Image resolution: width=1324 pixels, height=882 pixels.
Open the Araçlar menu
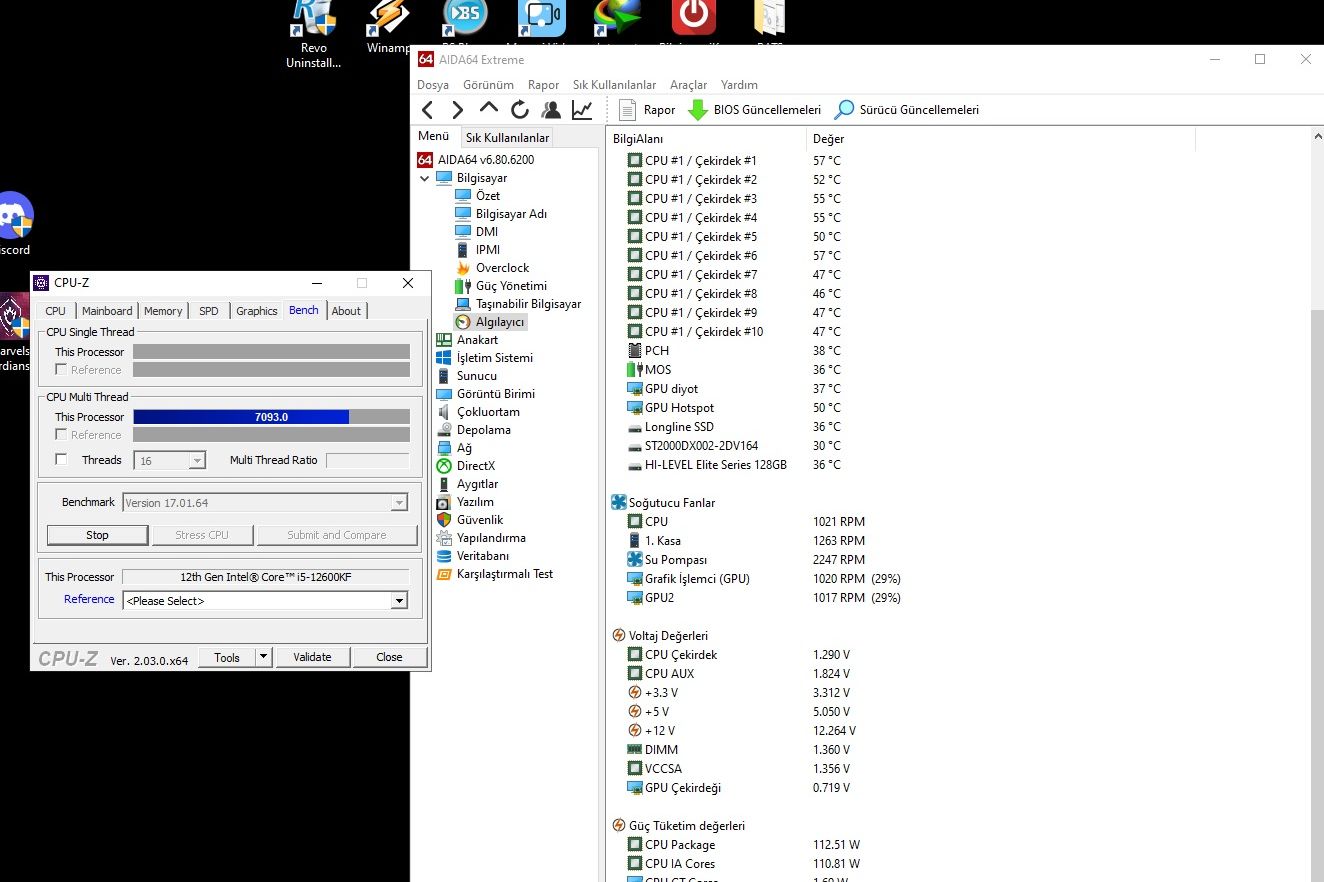click(x=688, y=85)
